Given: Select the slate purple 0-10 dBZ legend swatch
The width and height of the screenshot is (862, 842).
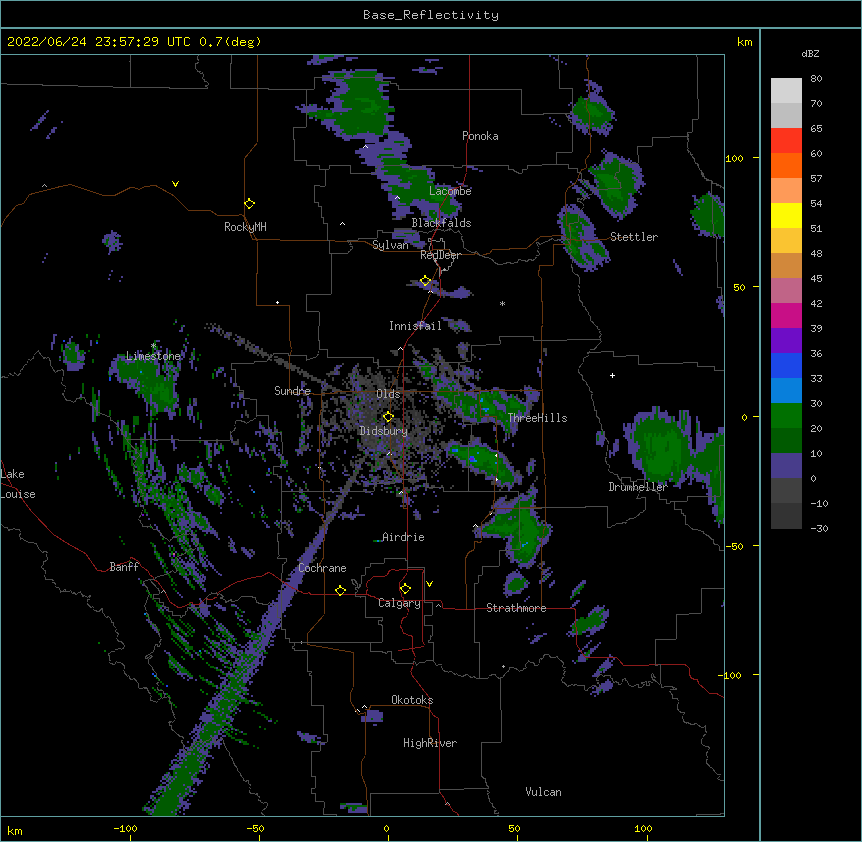Looking at the screenshot, I should pyautogui.click(x=786, y=466).
